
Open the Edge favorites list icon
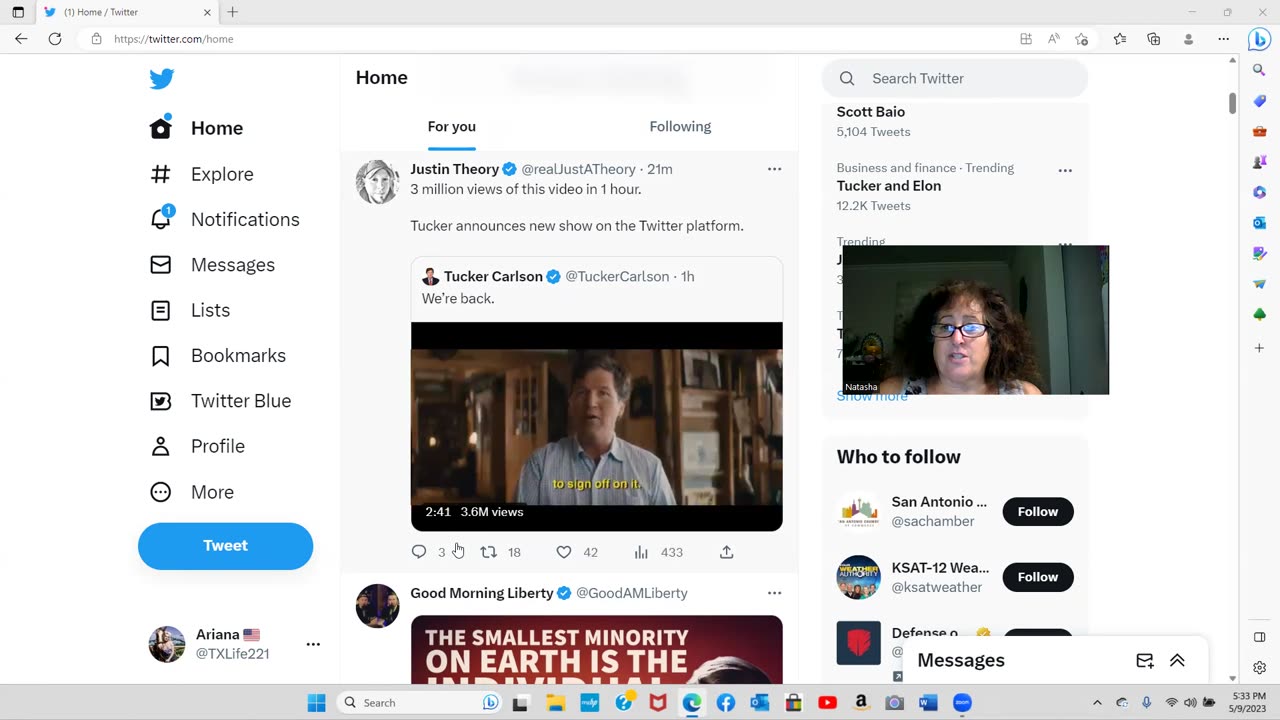tap(1120, 39)
